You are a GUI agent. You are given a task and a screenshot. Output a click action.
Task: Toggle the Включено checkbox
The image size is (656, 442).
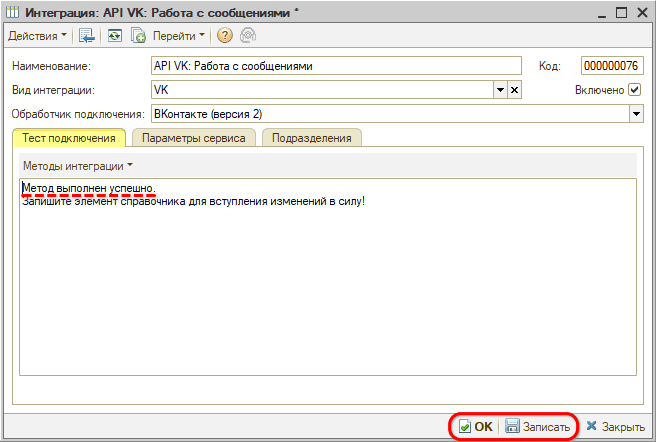634,90
